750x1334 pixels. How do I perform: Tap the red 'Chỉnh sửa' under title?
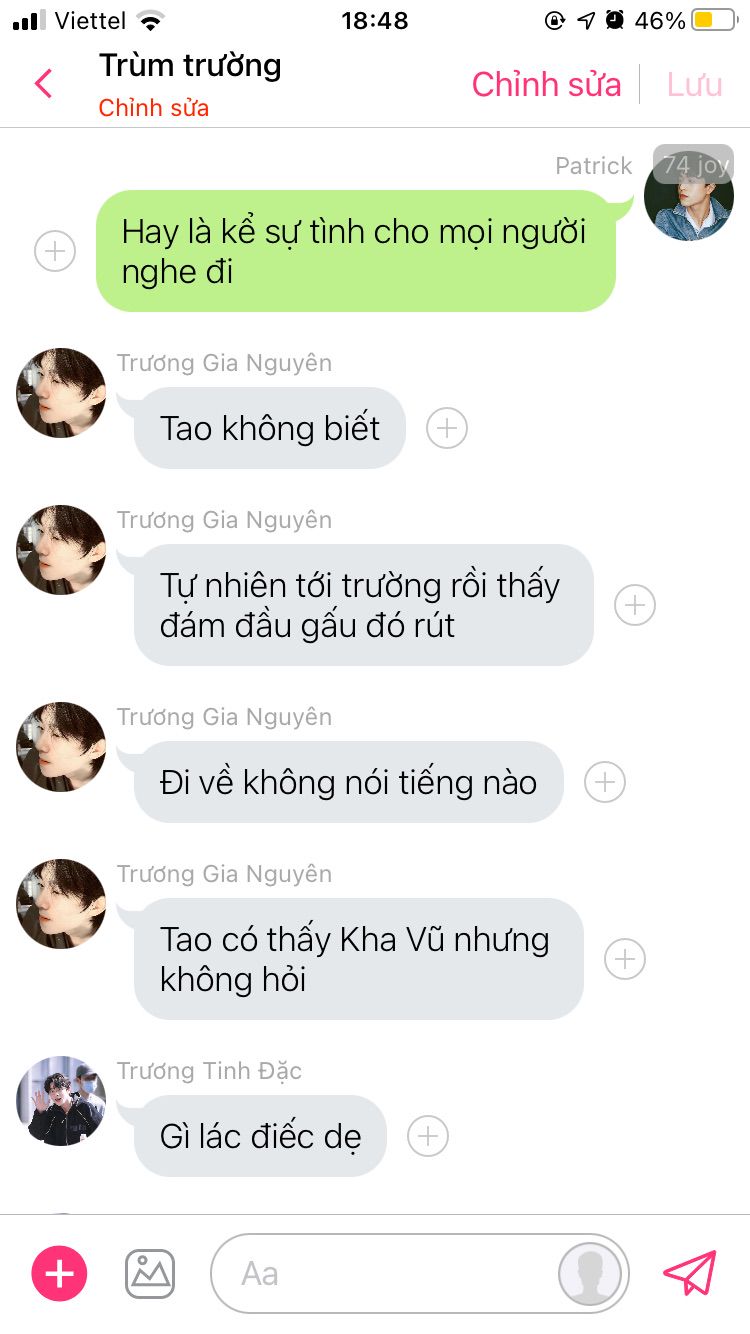click(x=154, y=108)
